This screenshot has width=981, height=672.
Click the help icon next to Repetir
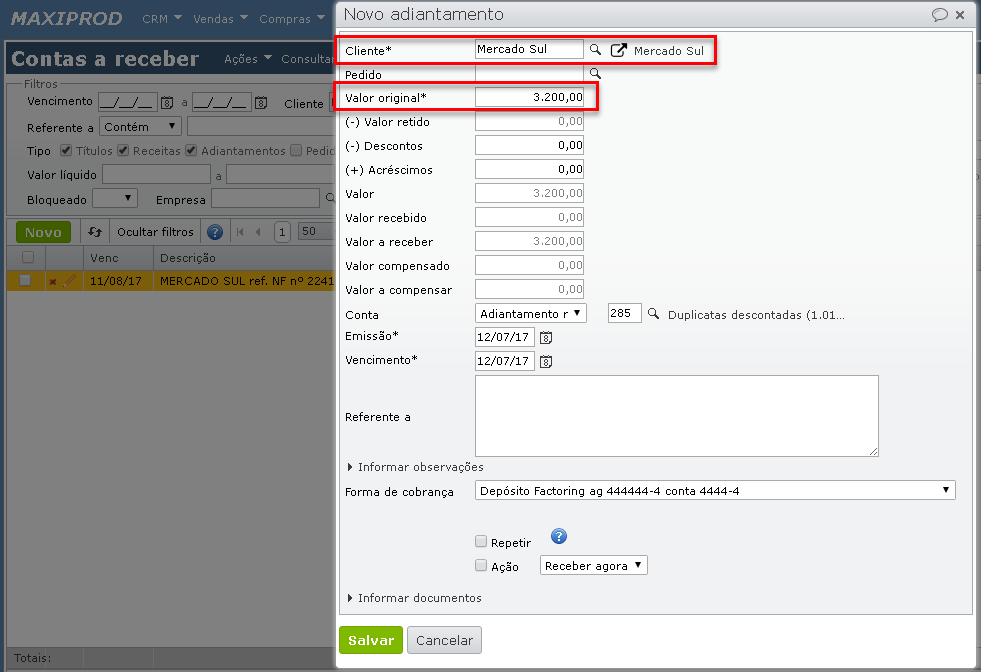[559, 536]
